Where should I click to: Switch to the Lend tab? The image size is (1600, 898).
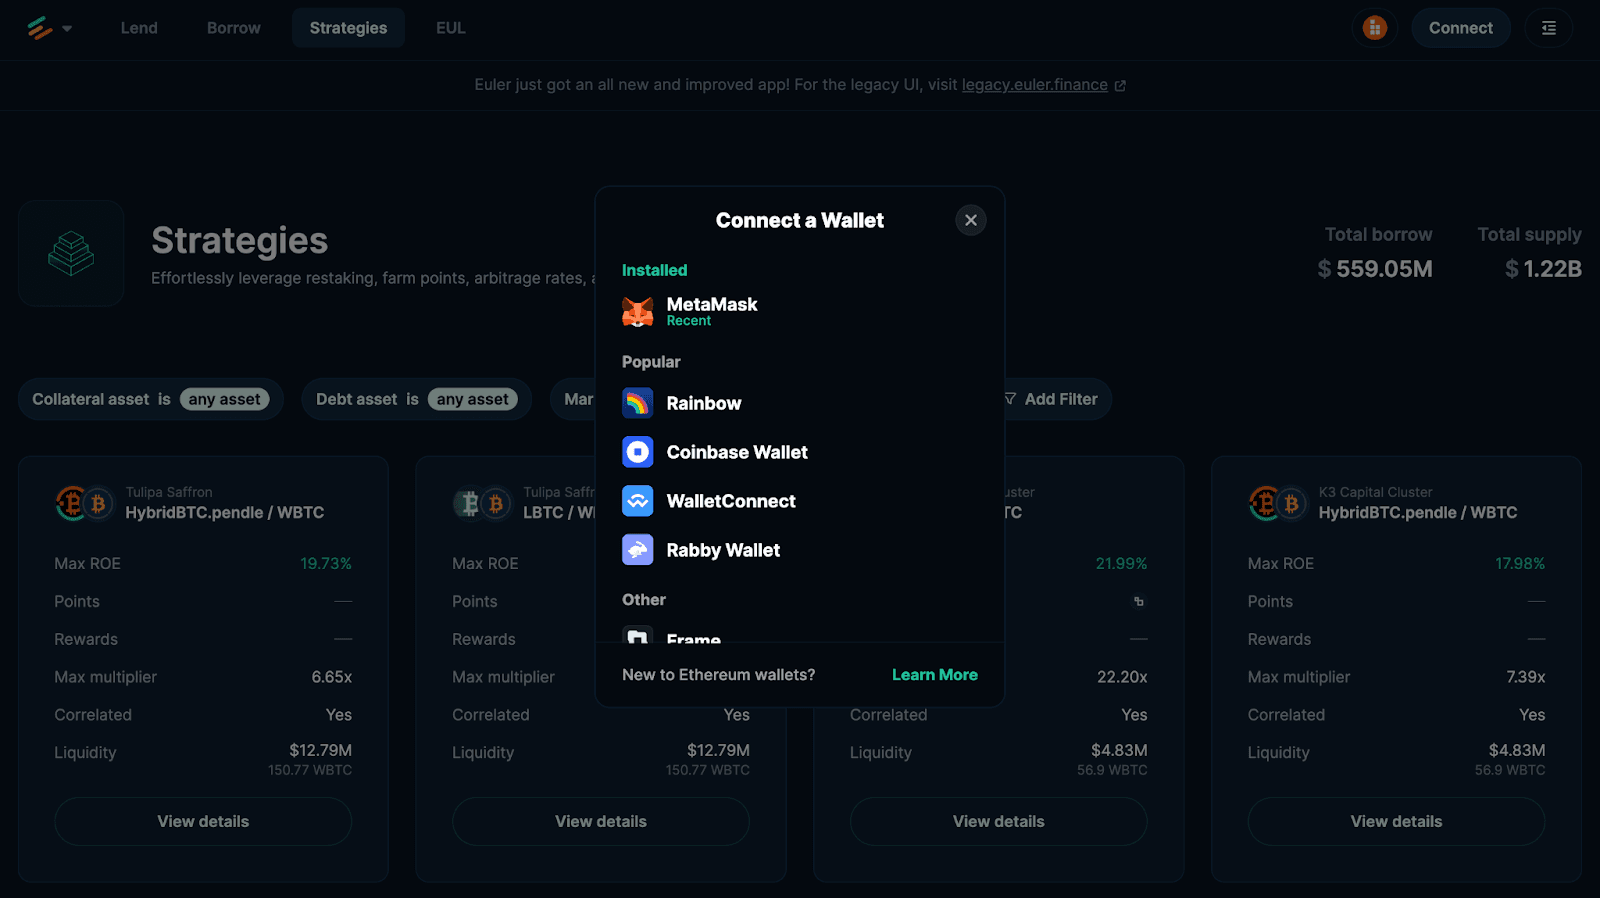[x=139, y=28]
